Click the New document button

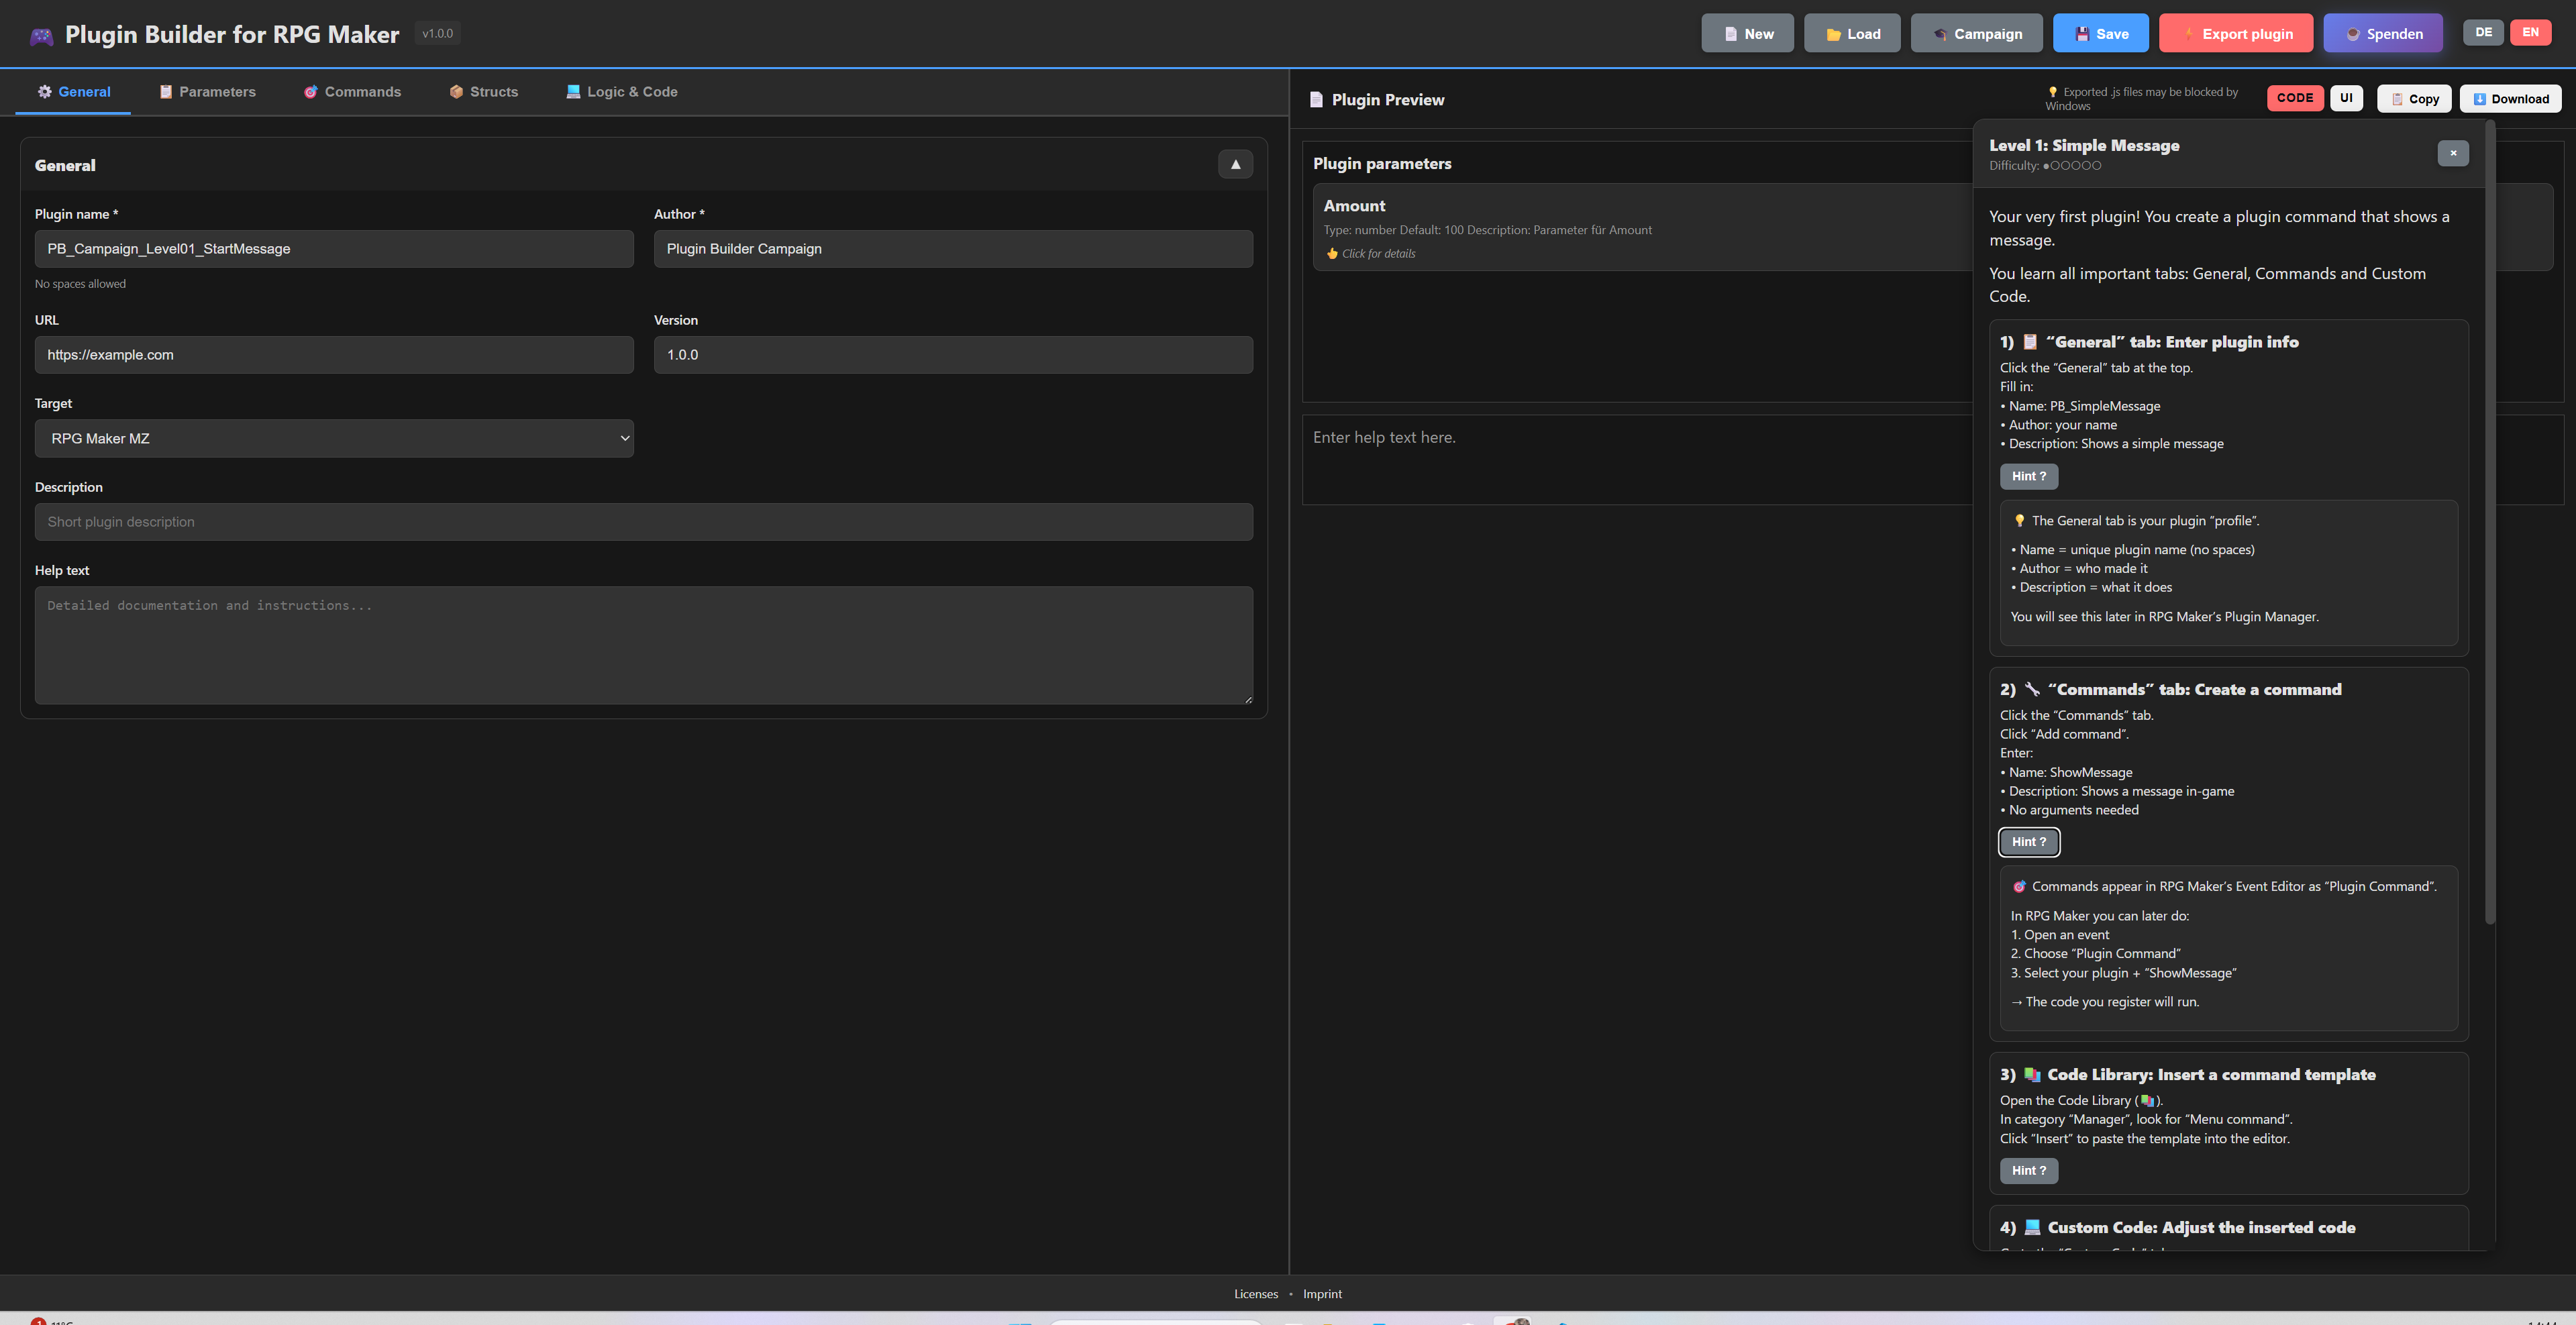click(1747, 34)
